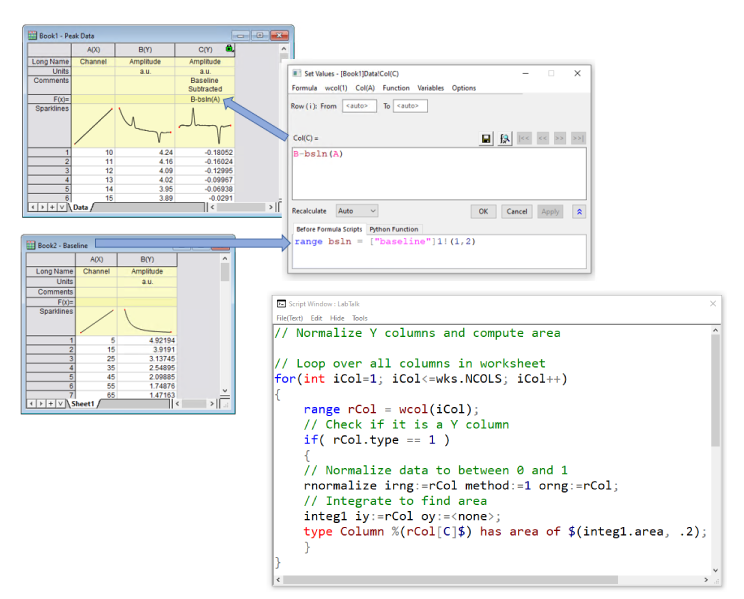Viewport: 744px width, 599px height.
Task: Click the OK button in Set Values
Action: click(483, 212)
